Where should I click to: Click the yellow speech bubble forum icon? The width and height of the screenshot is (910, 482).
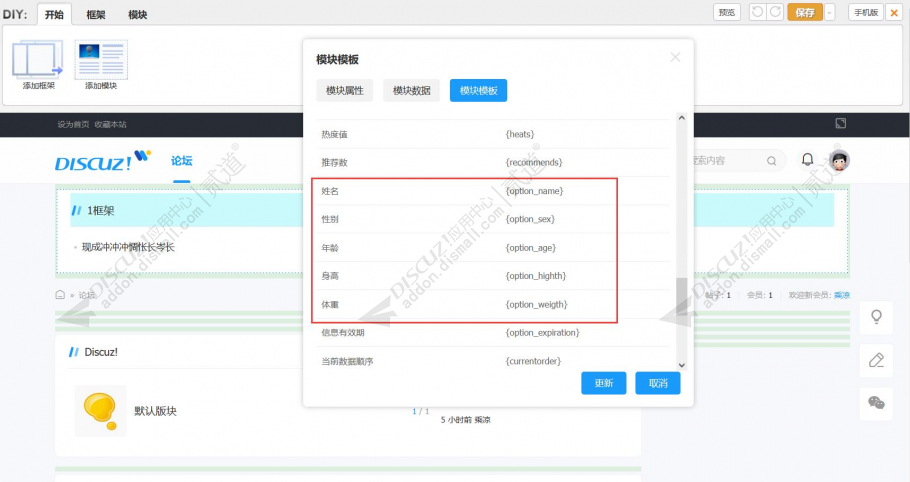[x=100, y=411]
